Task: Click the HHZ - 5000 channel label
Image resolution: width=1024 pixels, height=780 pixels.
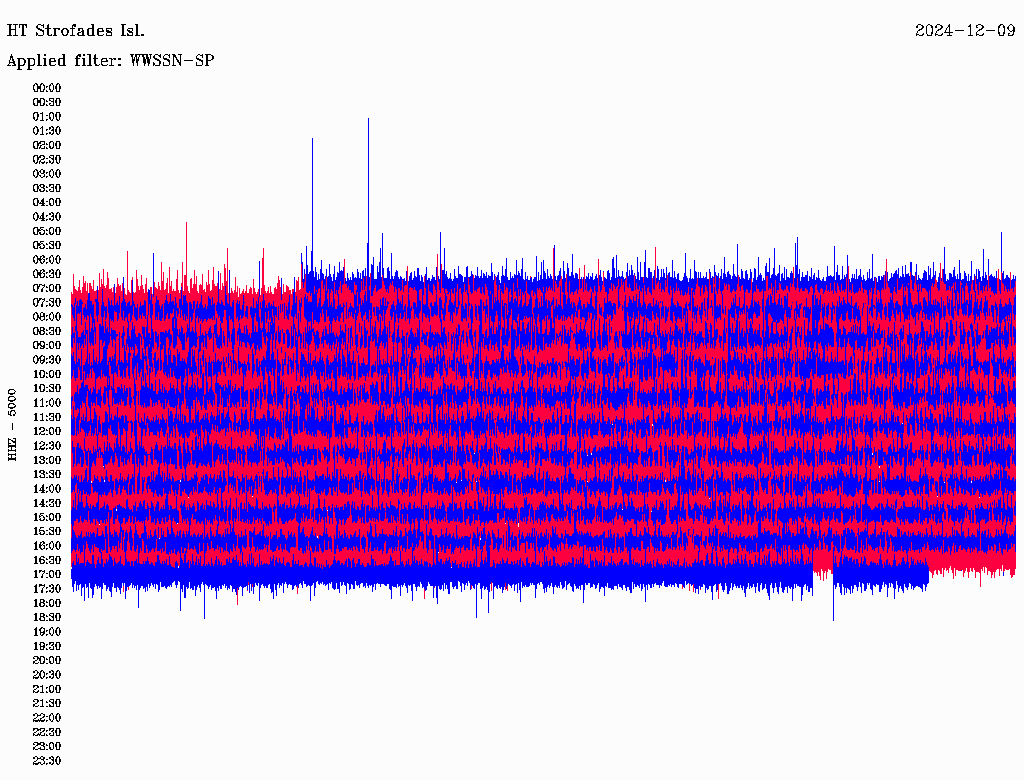Action: coord(12,425)
